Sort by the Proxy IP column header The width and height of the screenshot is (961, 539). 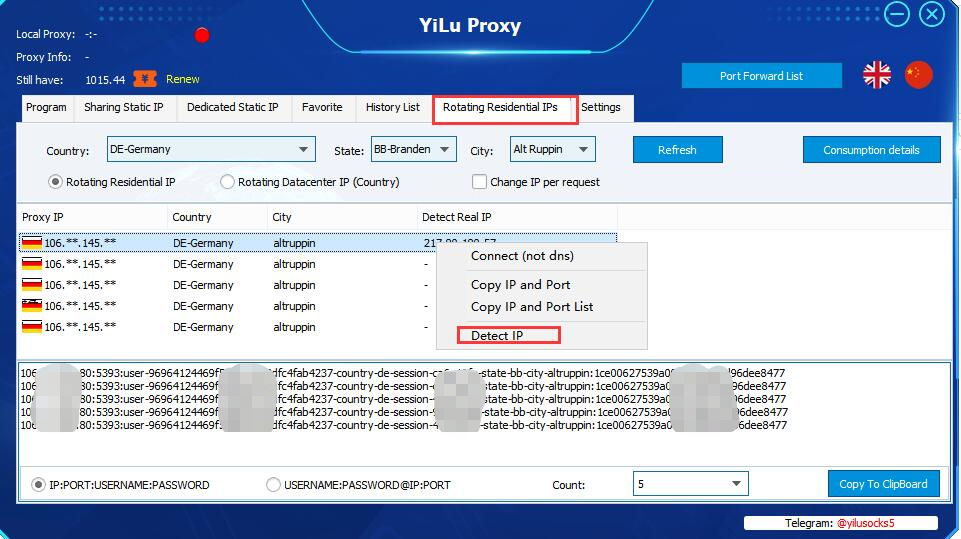pyautogui.click(x=93, y=217)
